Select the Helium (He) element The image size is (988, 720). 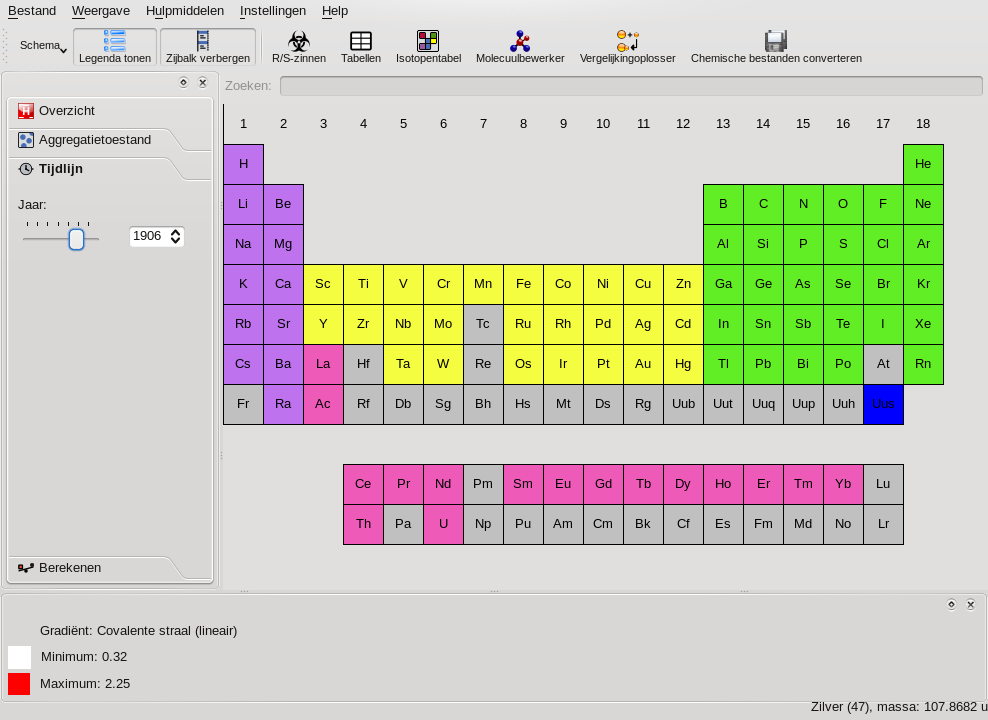(923, 164)
